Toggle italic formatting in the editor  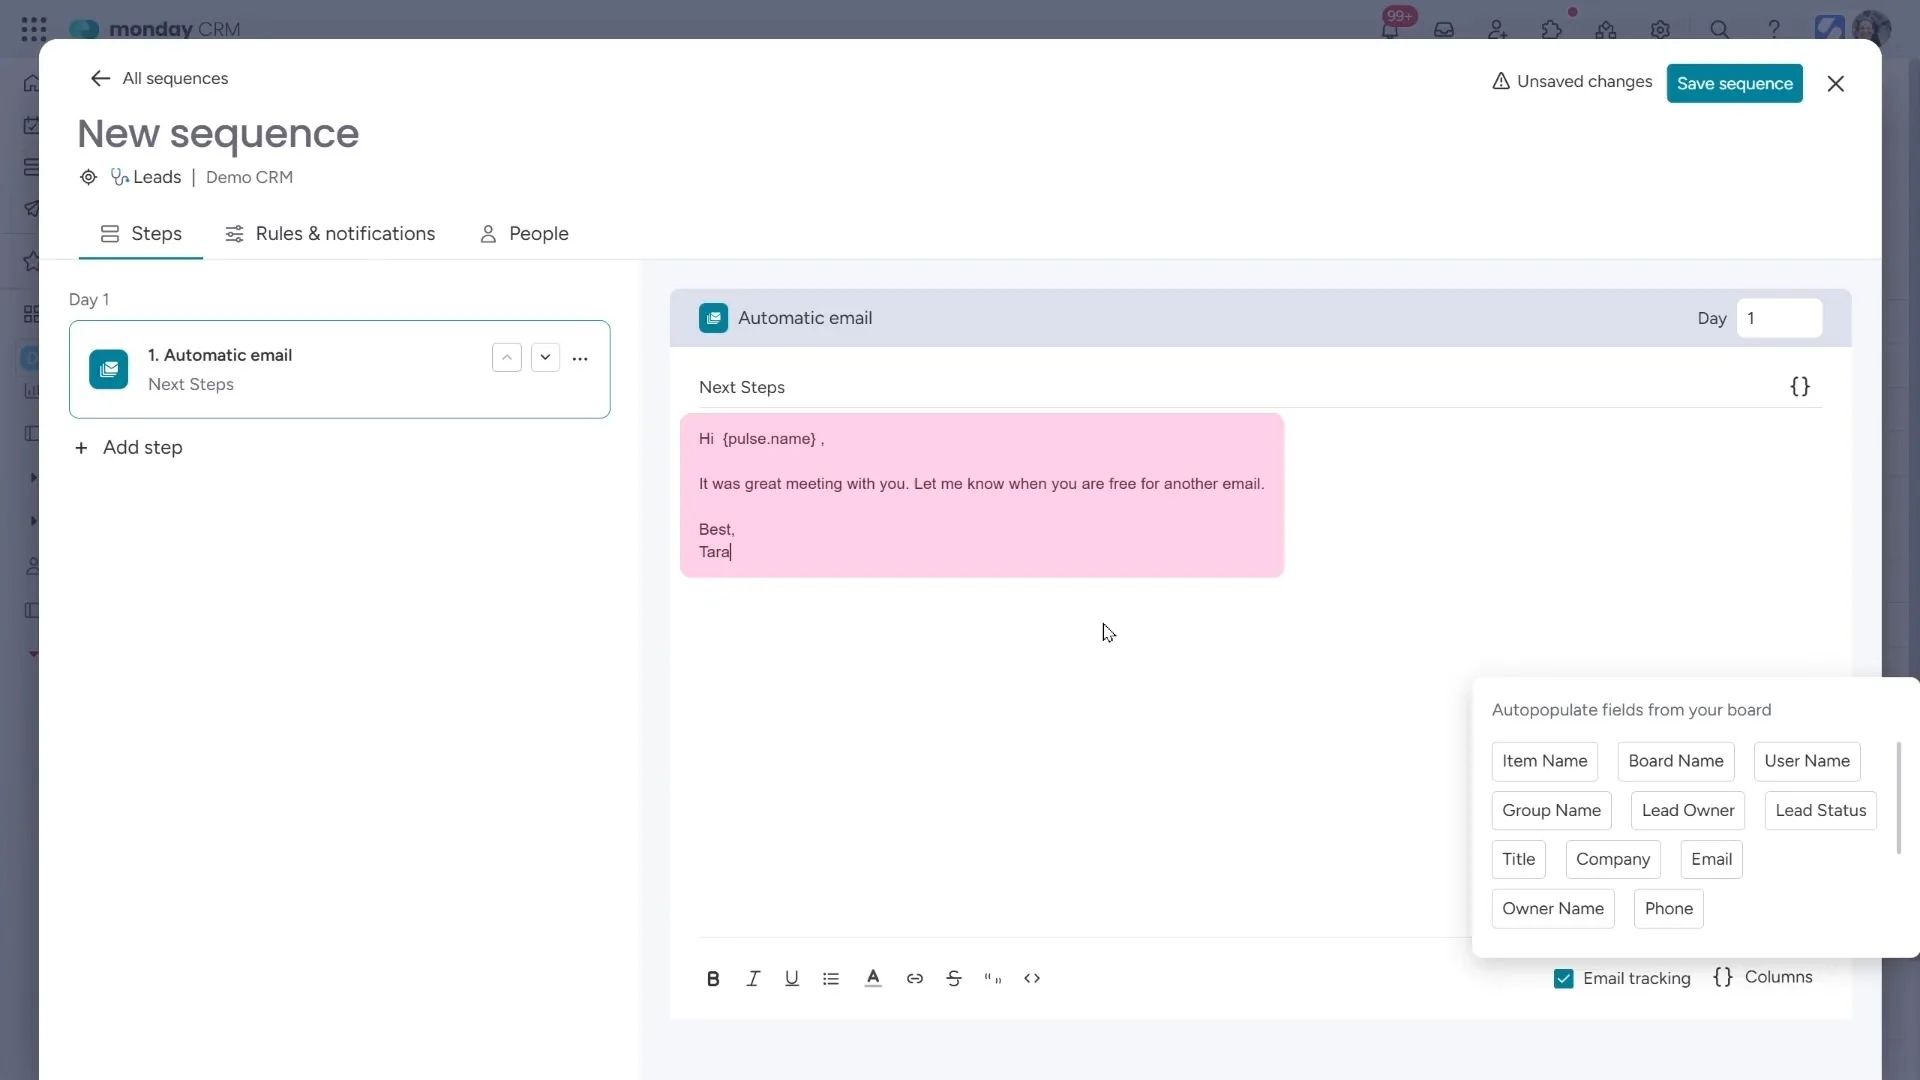tap(753, 978)
